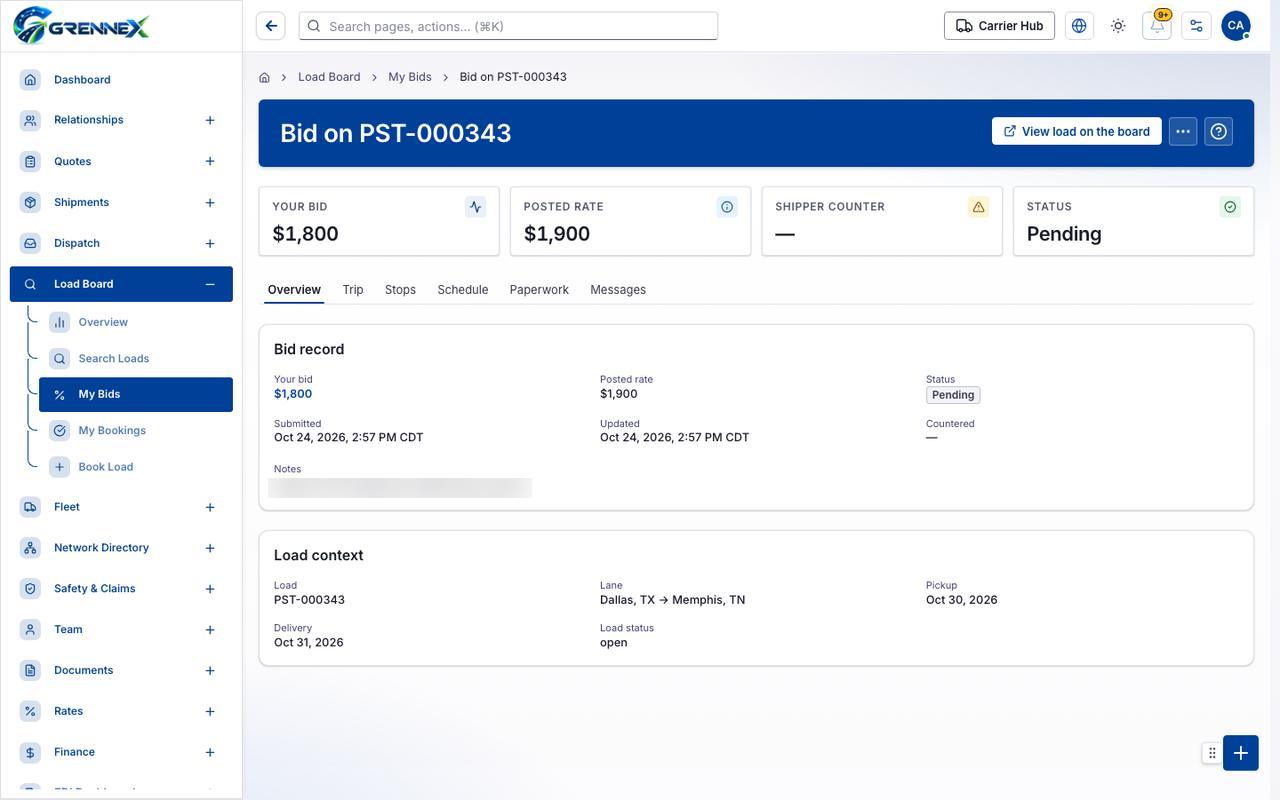This screenshot has height=800, width=1280.
Task: Click the Shipper Counter warning icon
Action: pos(978,207)
